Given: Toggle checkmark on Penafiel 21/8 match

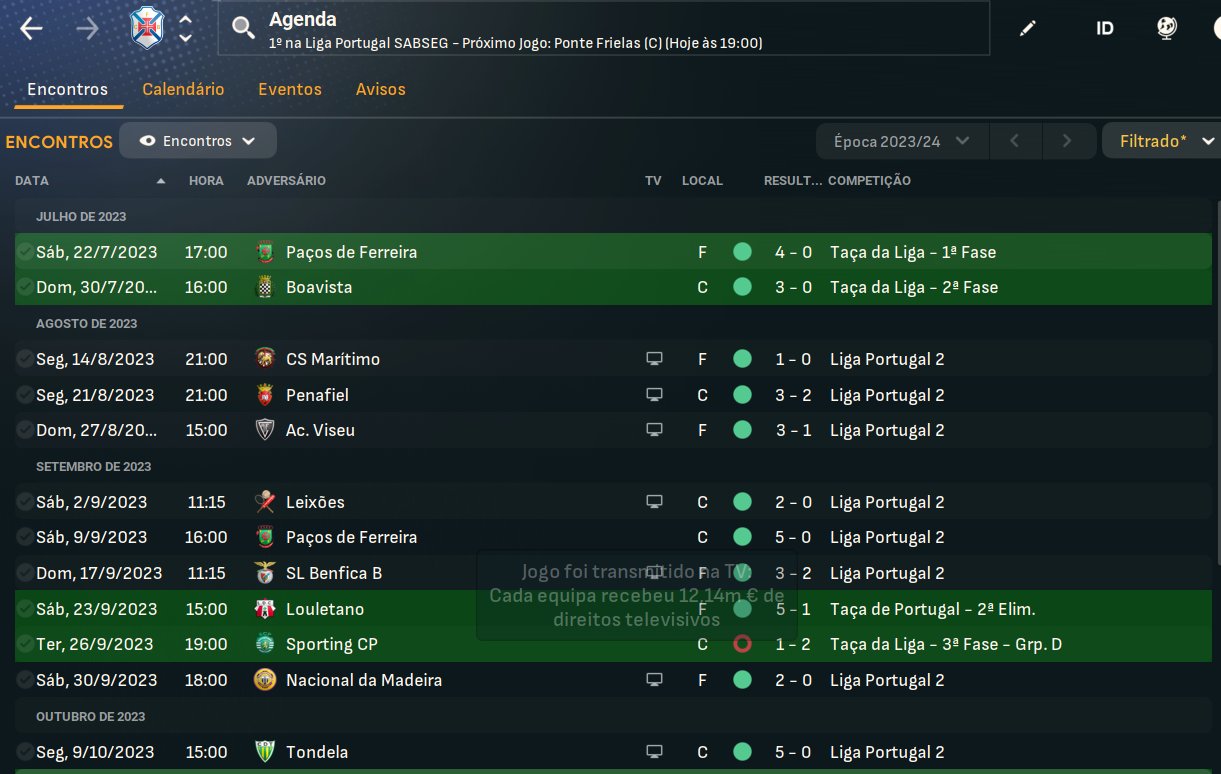Looking at the screenshot, I should [25, 395].
